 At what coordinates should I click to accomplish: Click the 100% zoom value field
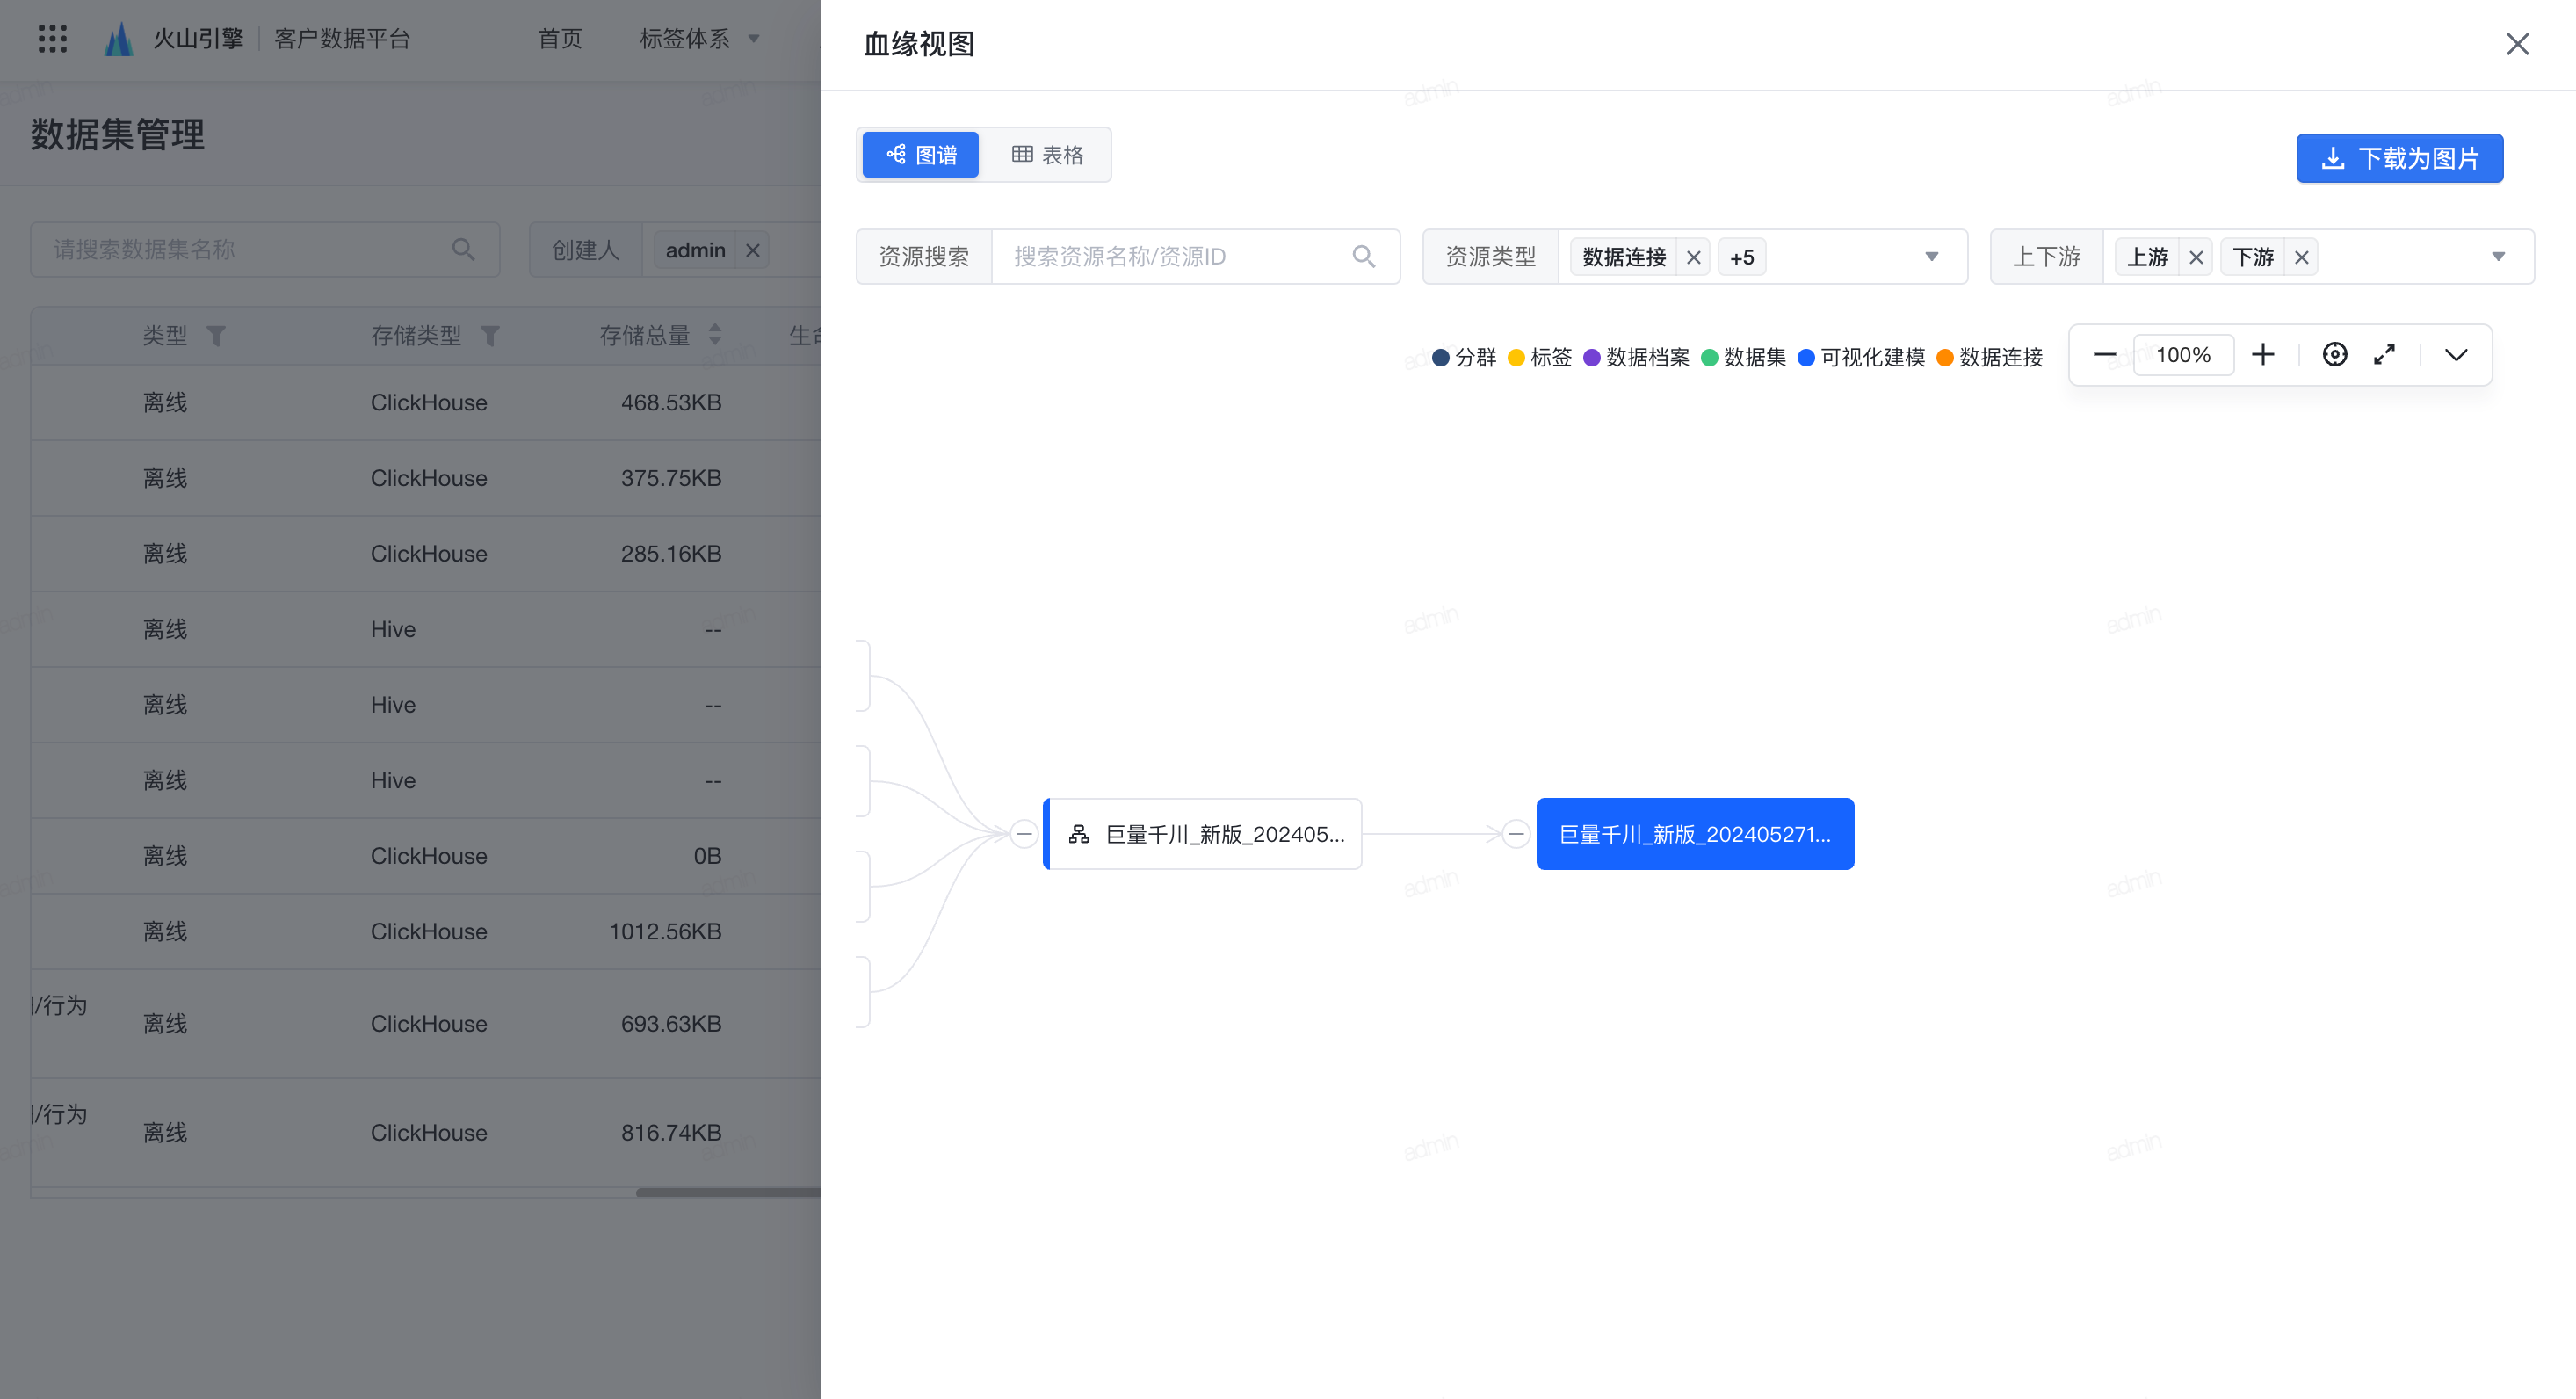click(2183, 355)
